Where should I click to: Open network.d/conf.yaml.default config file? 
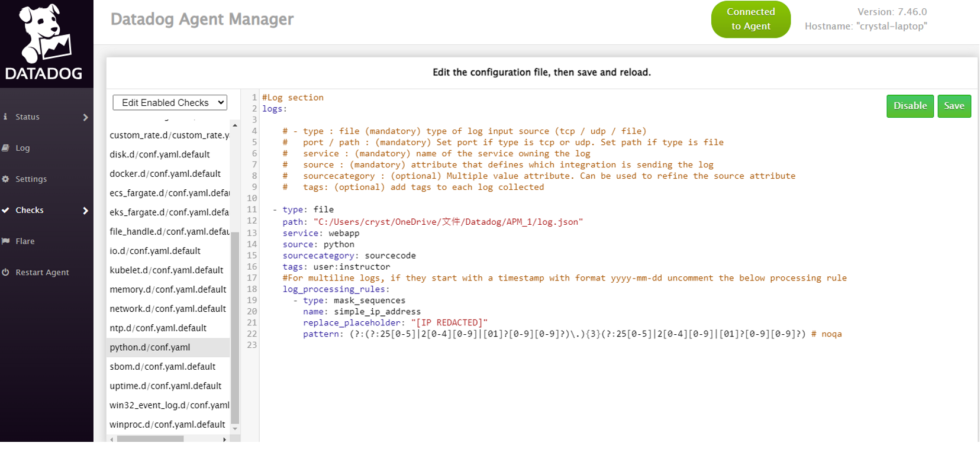168,309
